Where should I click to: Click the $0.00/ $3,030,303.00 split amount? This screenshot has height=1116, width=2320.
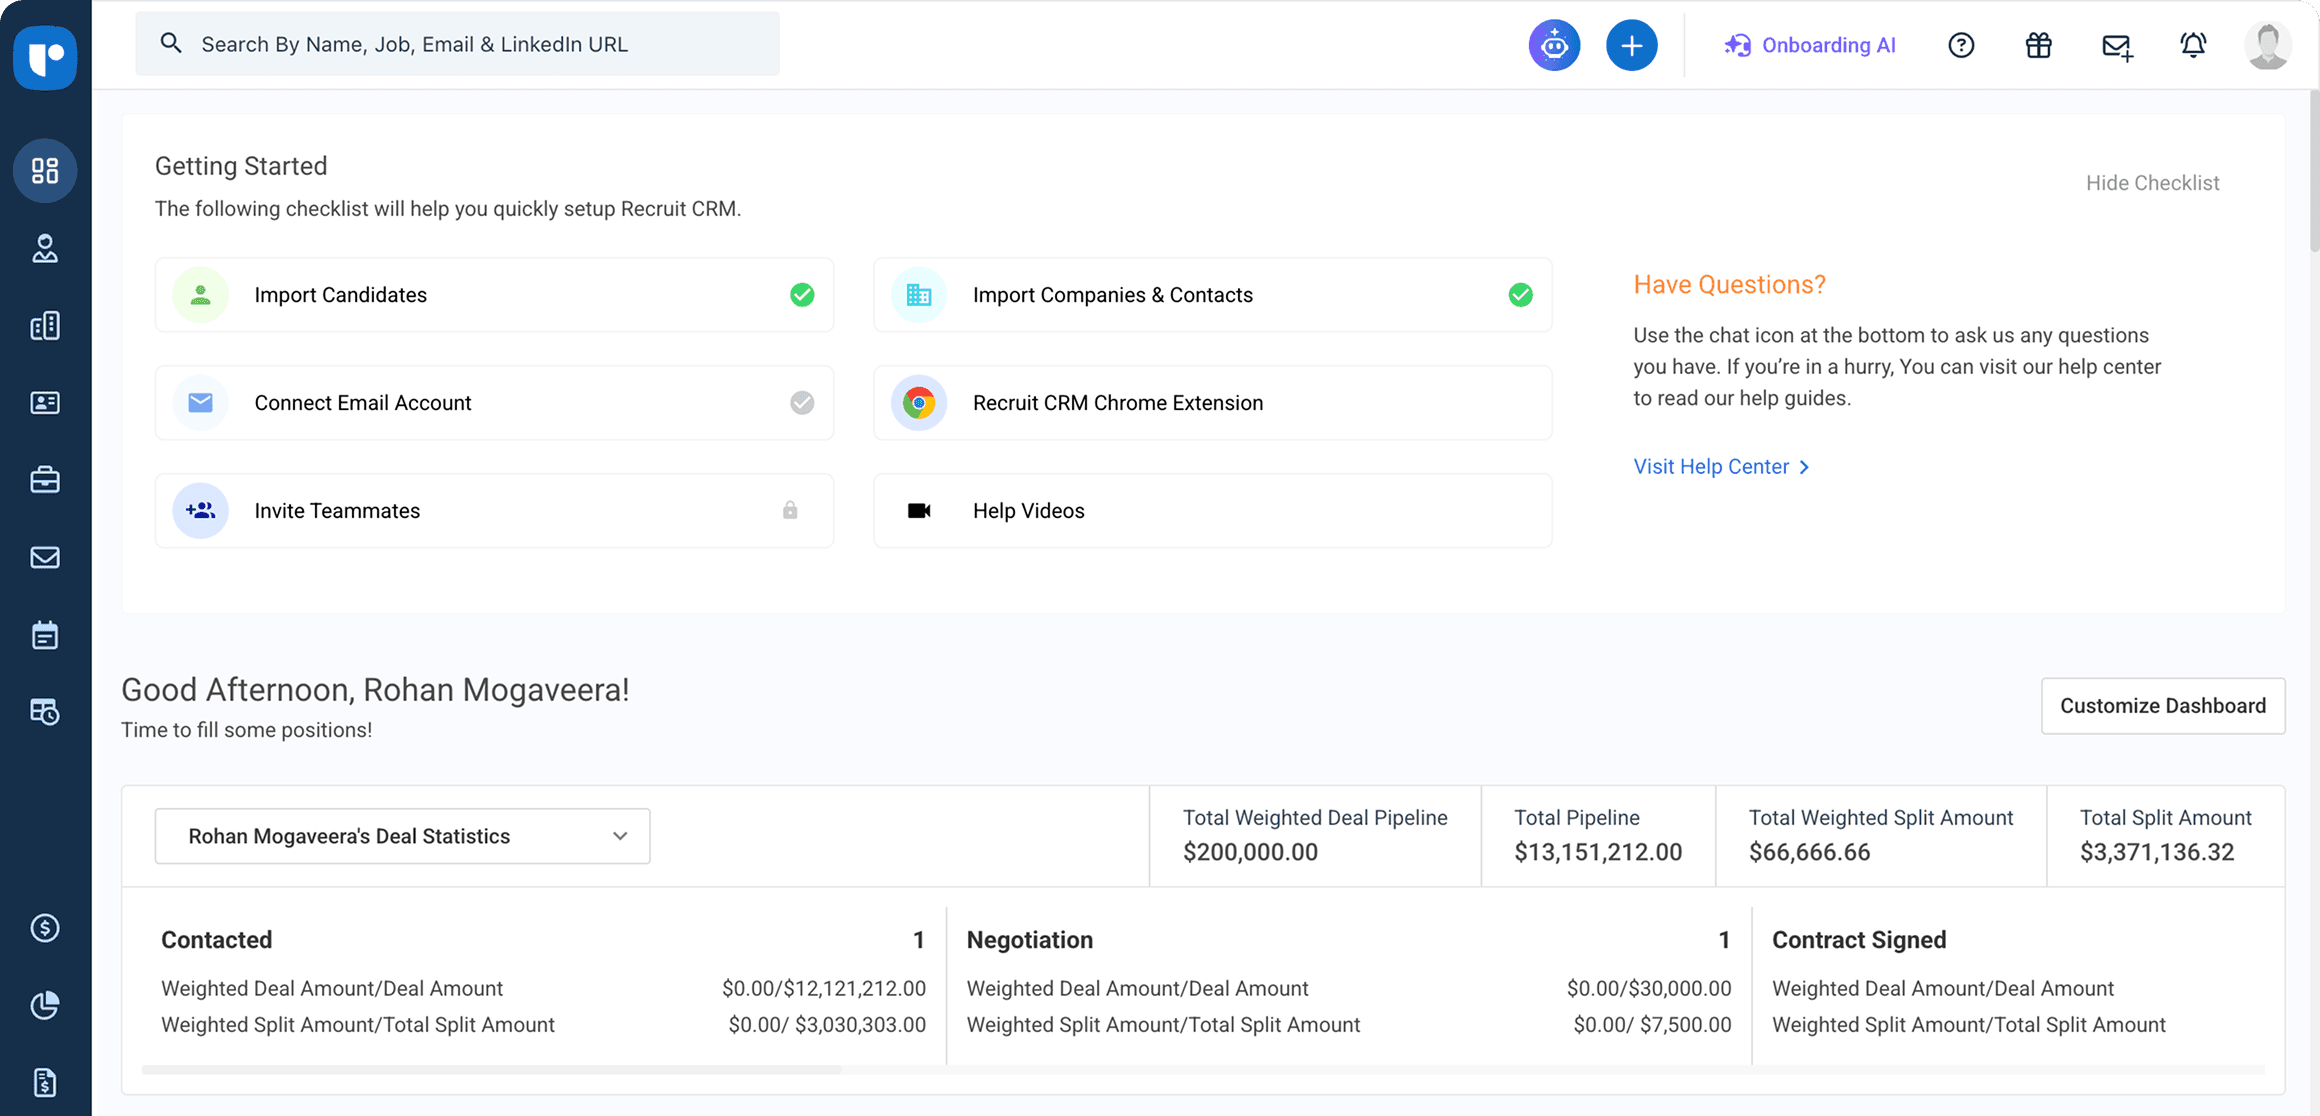pyautogui.click(x=826, y=1025)
